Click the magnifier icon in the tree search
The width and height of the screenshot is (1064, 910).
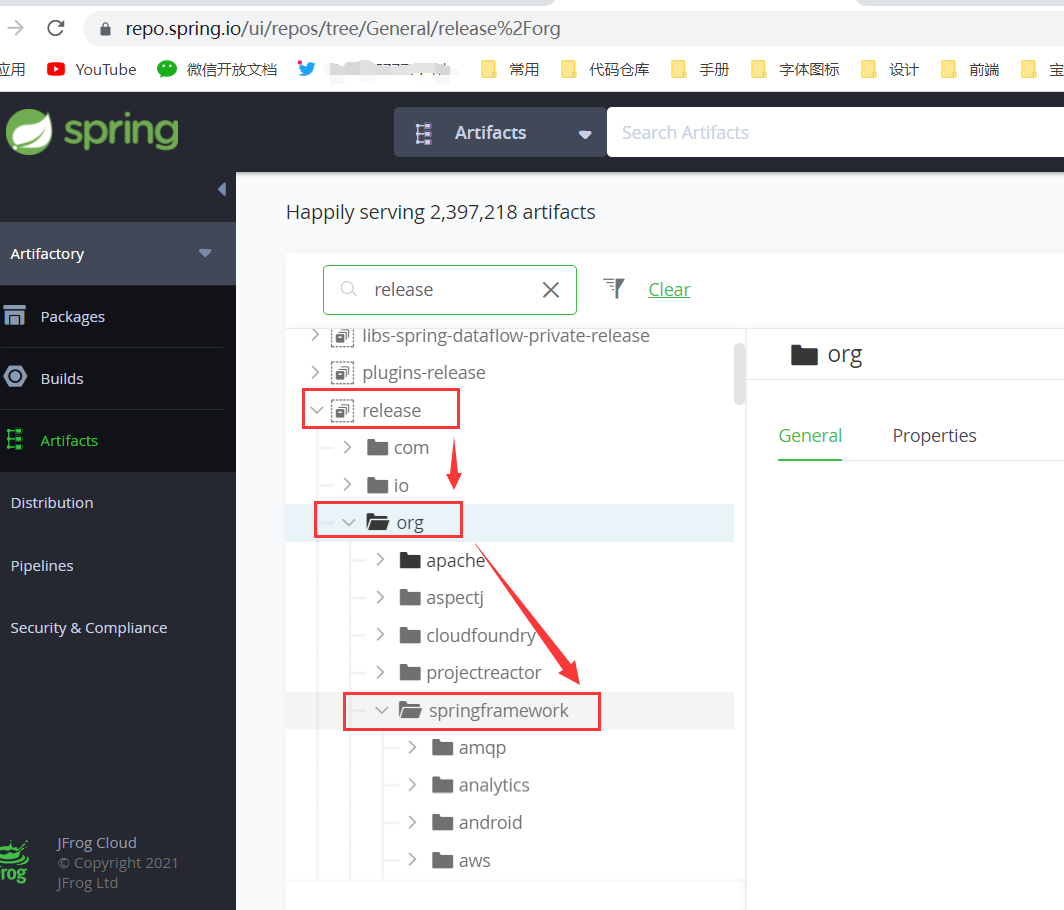tap(348, 289)
